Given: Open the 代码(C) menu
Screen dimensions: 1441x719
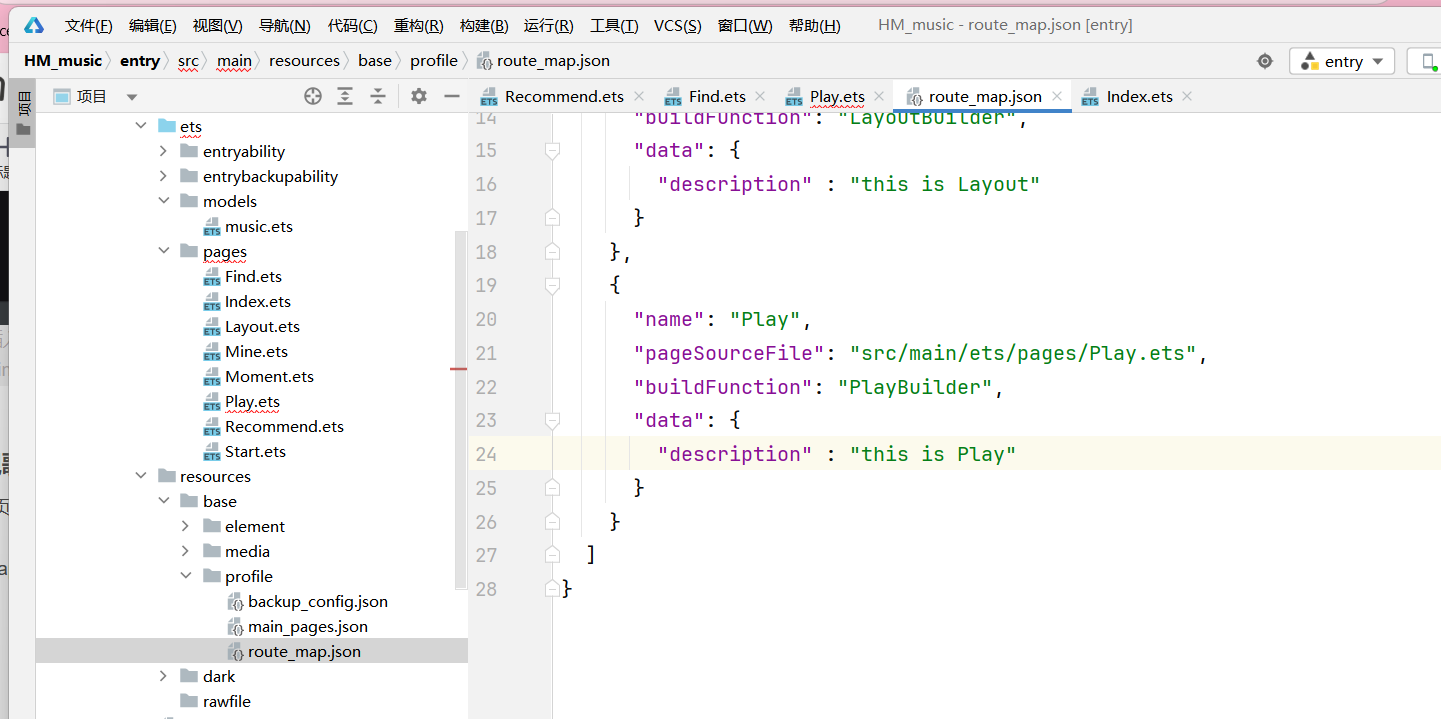Looking at the screenshot, I should coord(353,25).
